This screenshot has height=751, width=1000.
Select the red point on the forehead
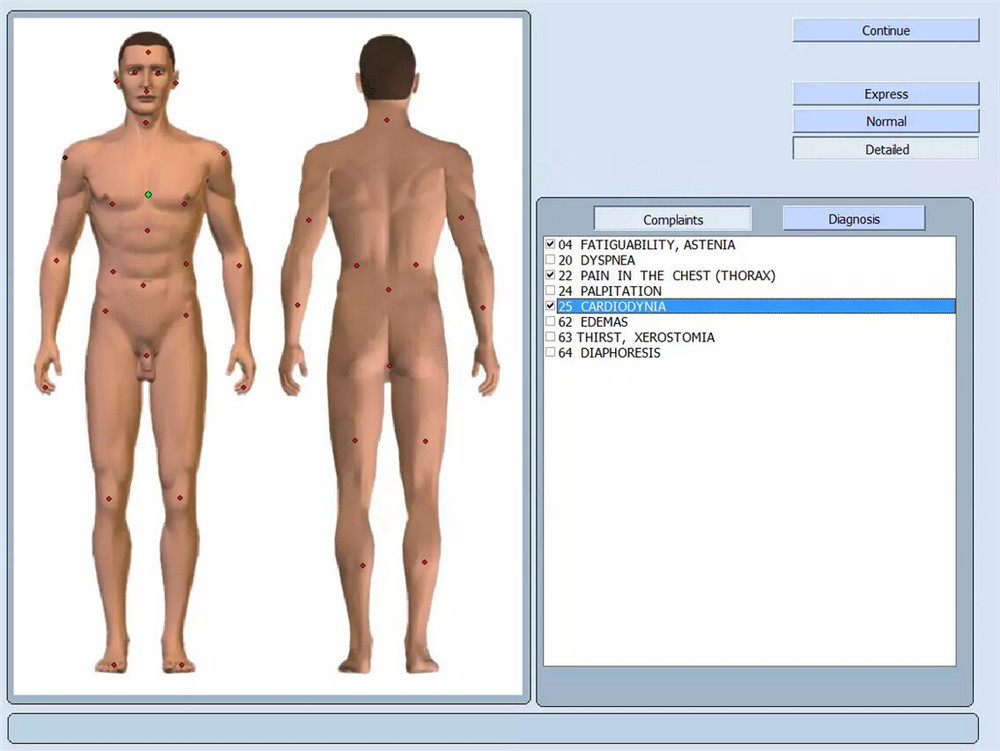click(x=148, y=52)
